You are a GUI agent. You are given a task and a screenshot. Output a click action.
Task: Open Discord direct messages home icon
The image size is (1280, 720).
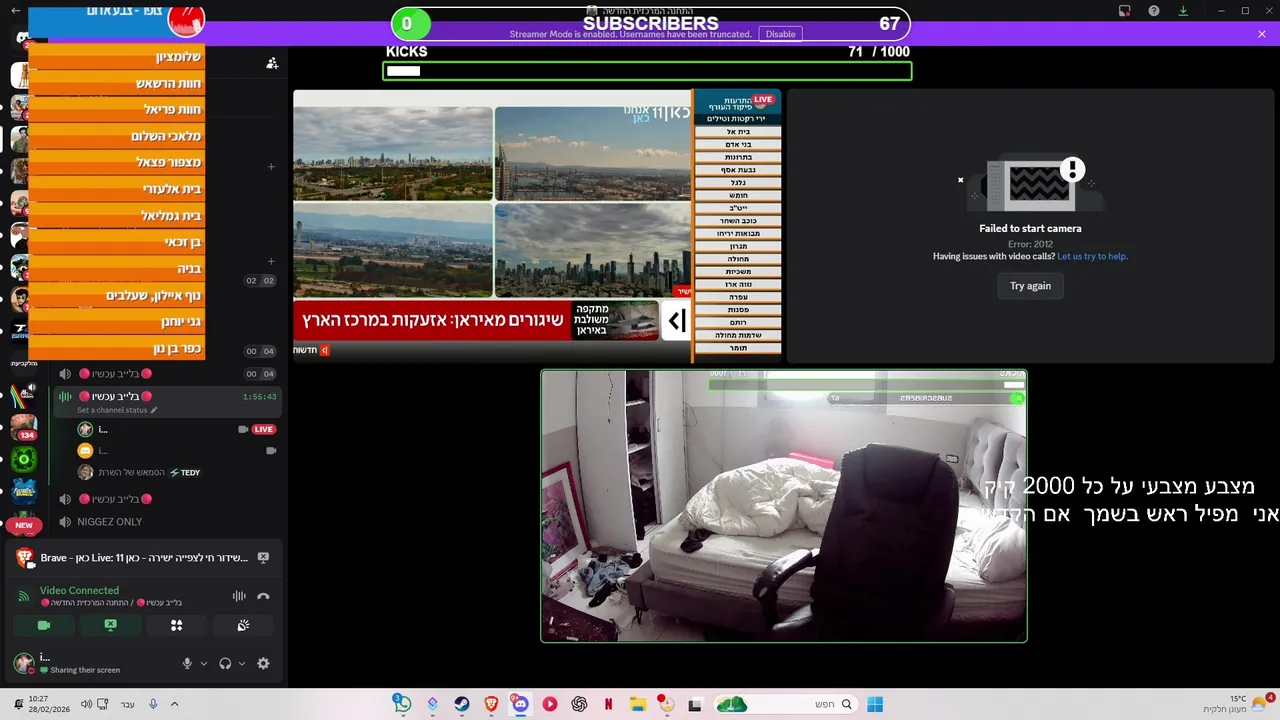point(20,39)
